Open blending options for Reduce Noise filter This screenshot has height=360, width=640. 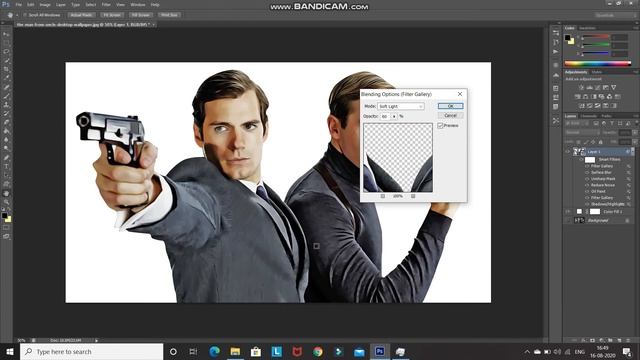tap(629, 185)
